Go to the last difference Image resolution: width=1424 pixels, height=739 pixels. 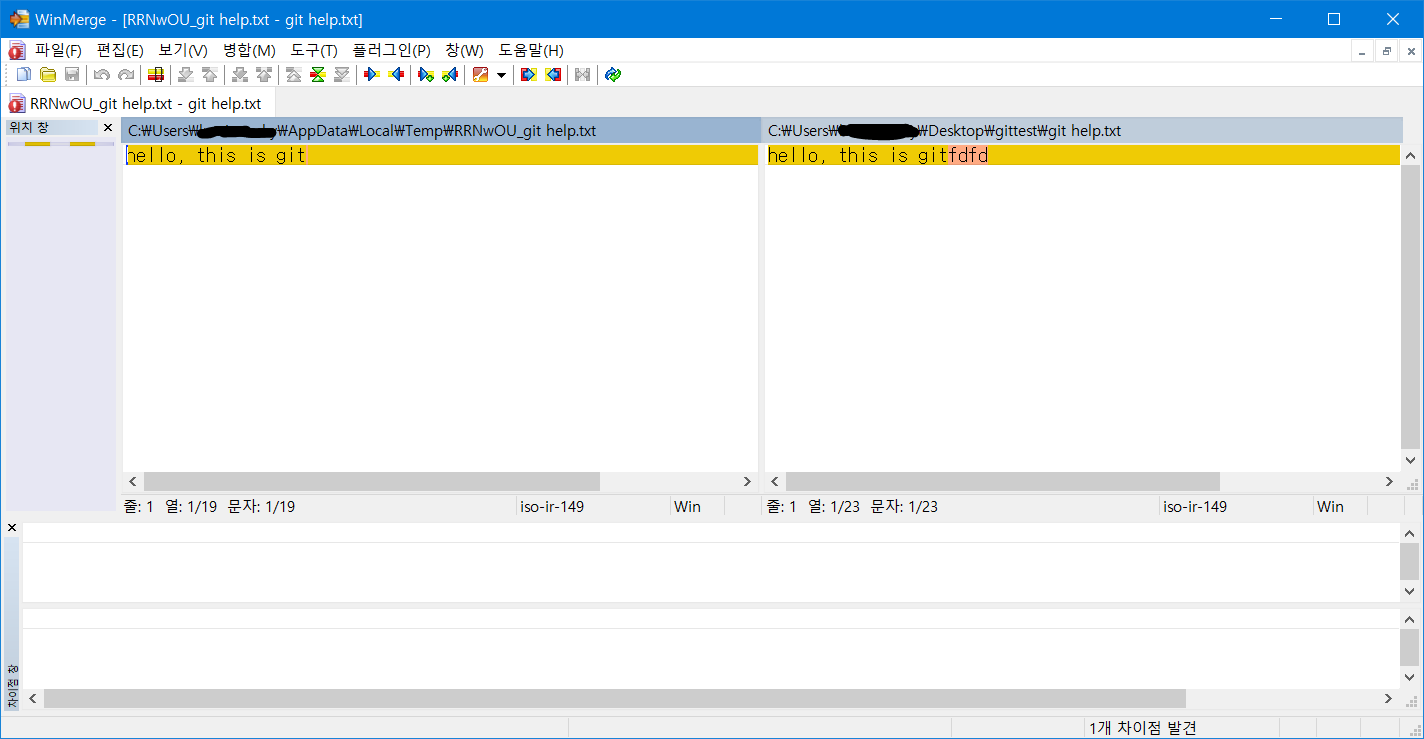pyautogui.click(x=342, y=75)
